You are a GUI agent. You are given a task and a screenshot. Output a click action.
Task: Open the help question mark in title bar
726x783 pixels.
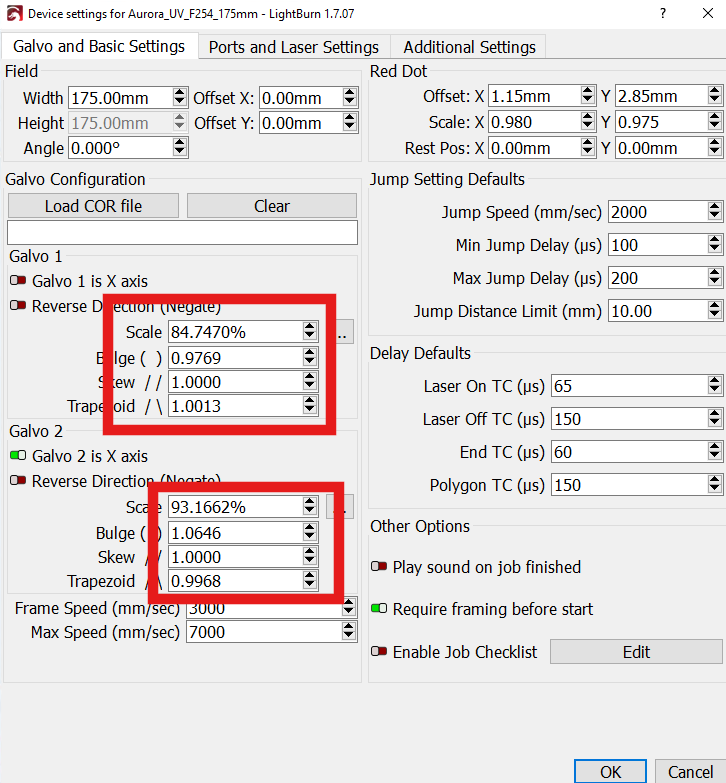[x=663, y=13]
